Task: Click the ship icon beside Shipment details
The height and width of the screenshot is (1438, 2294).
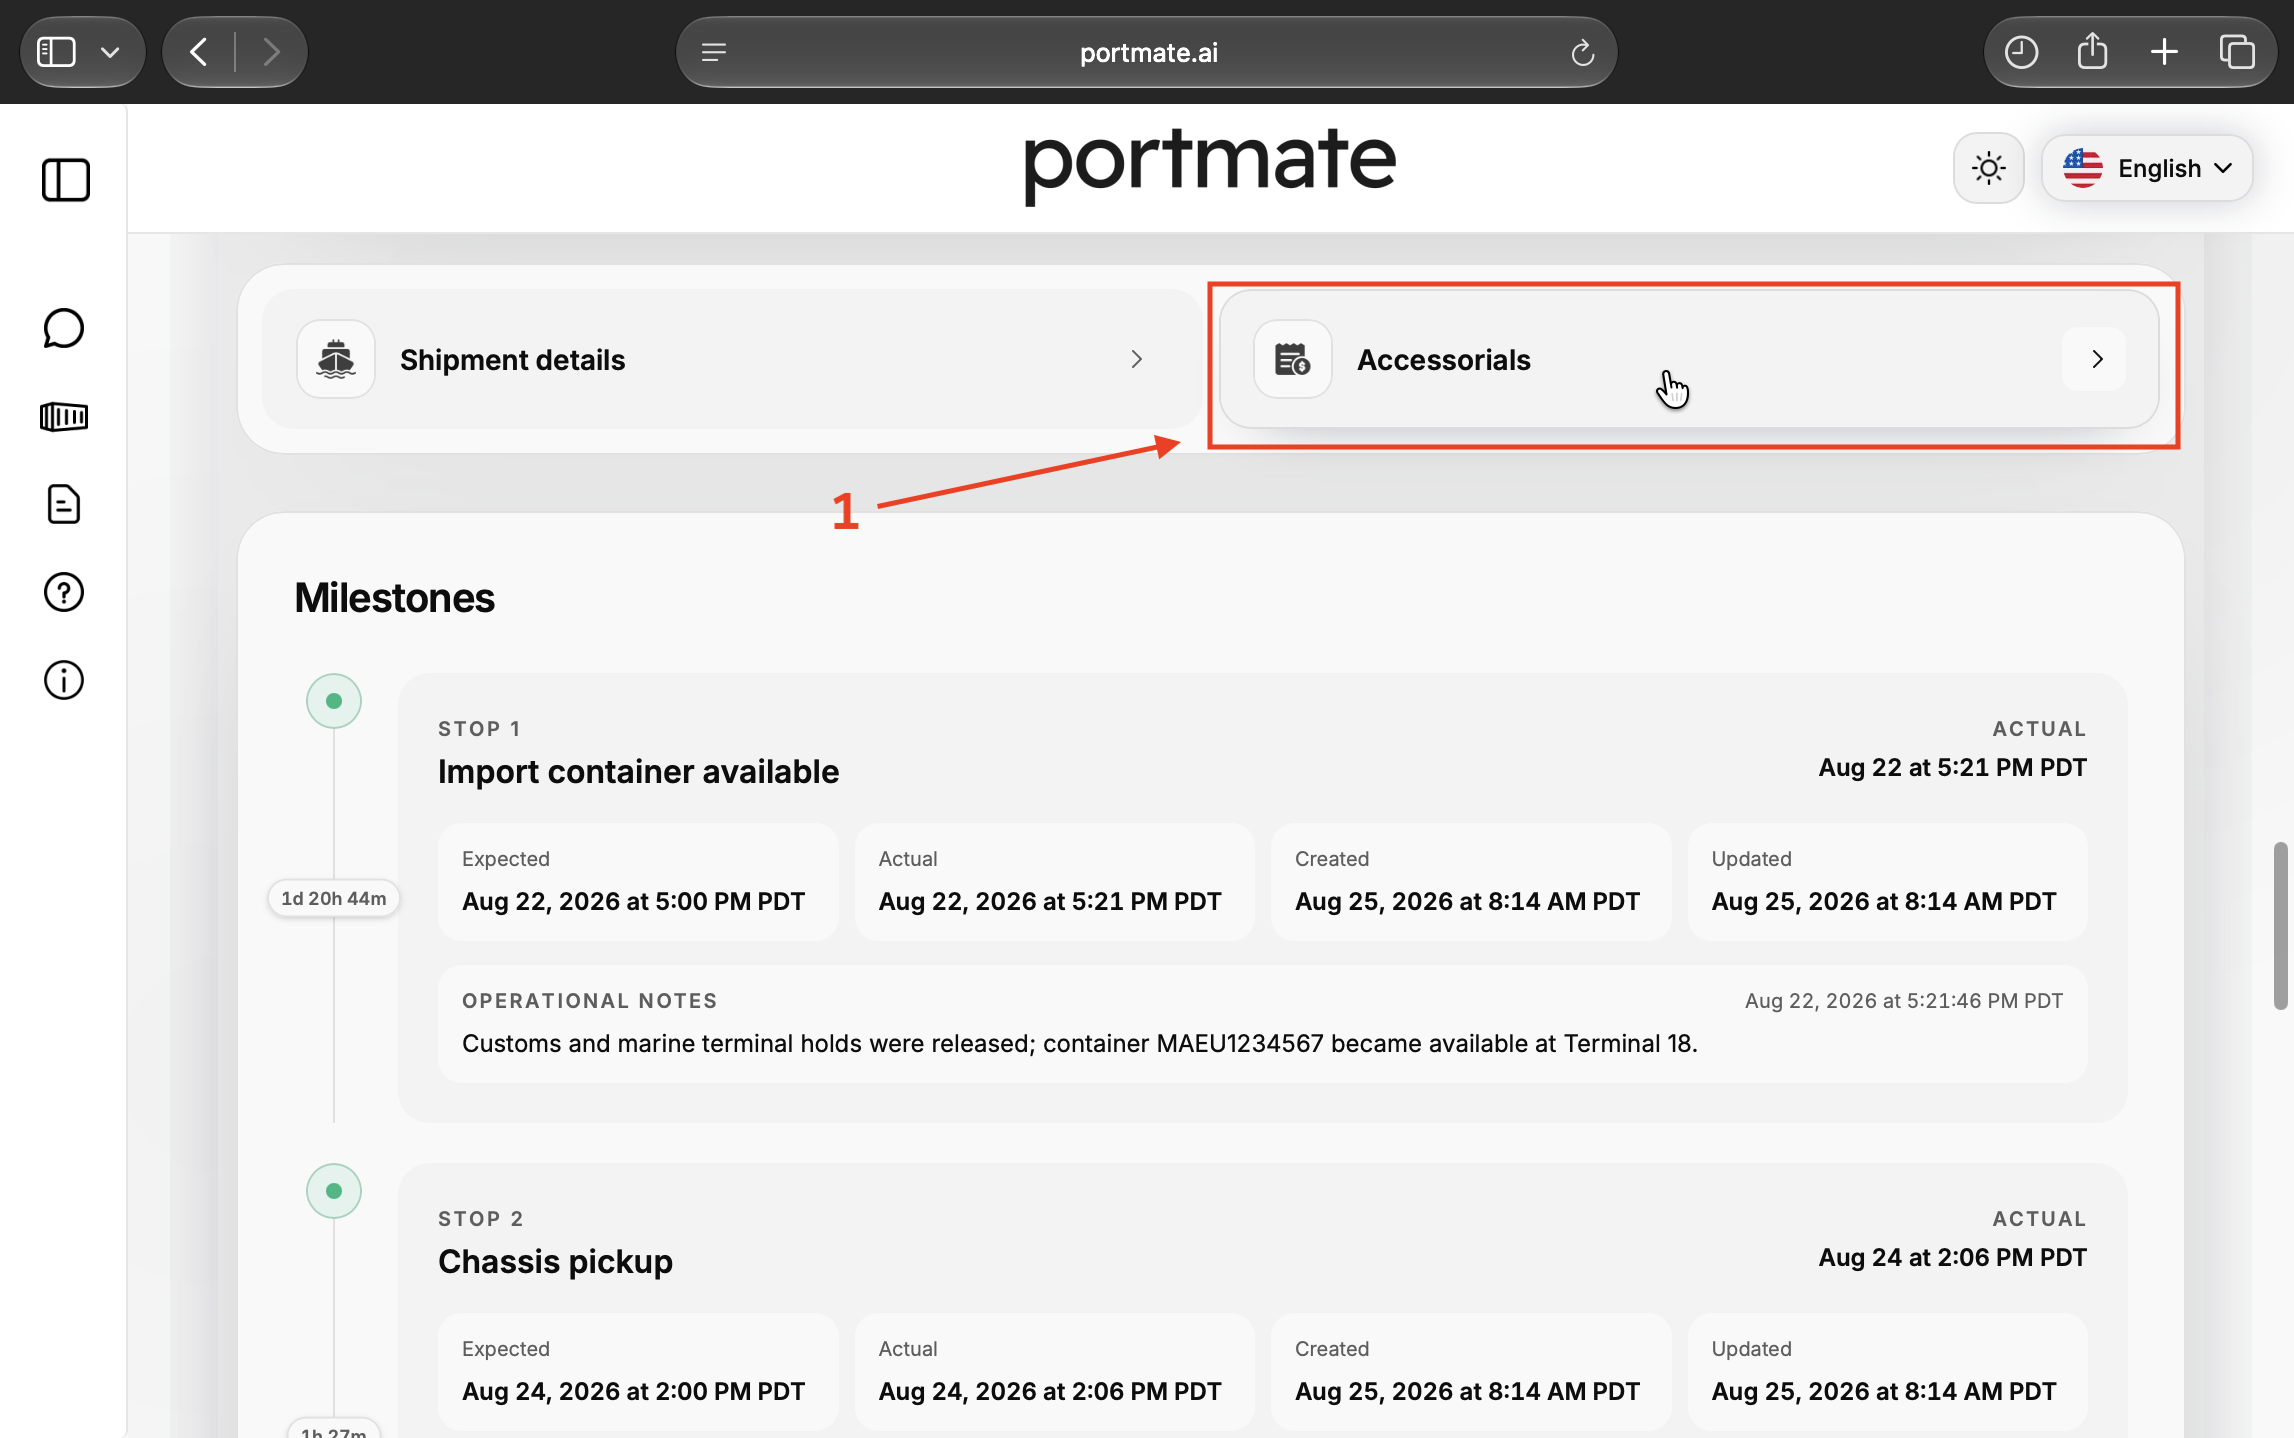Action: click(x=336, y=359)
